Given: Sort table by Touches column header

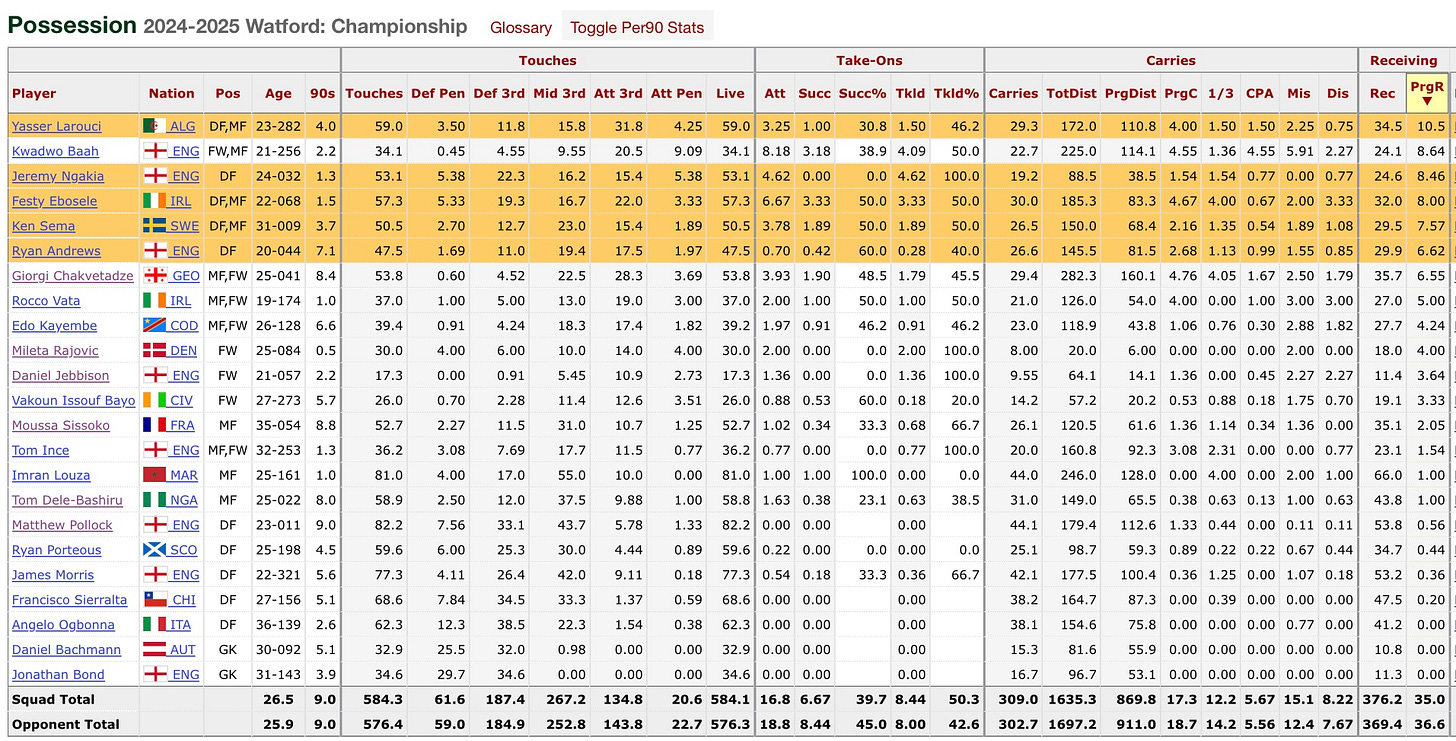Looking at the screenshot, I should tap(373, 93).
